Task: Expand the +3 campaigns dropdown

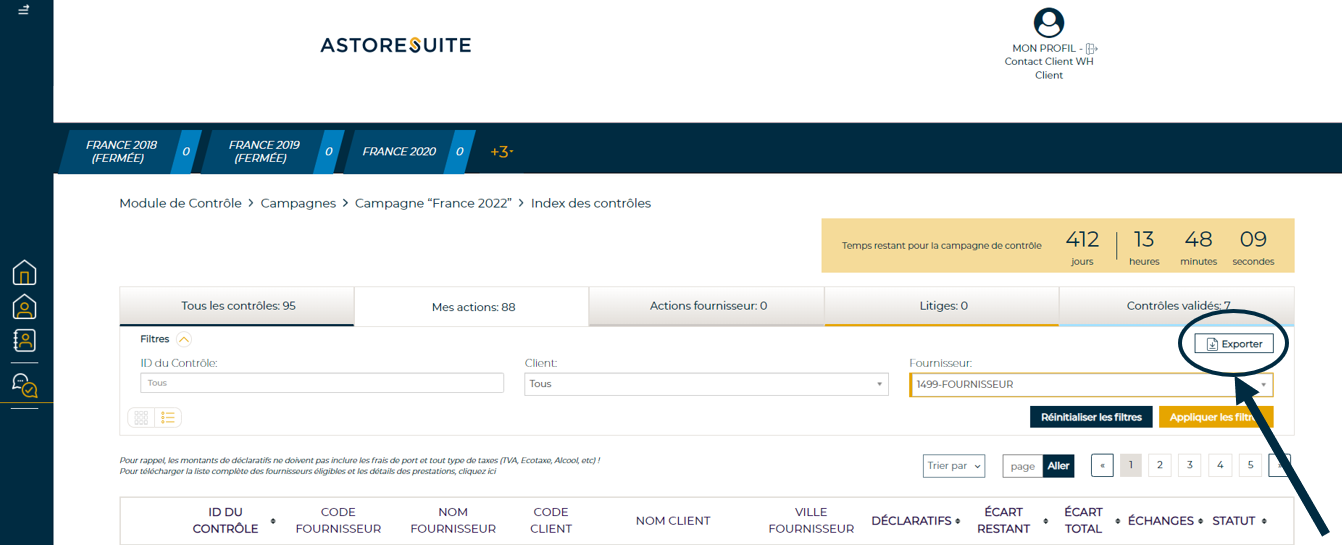Action: pyautogui.click(x=501, y=152)
